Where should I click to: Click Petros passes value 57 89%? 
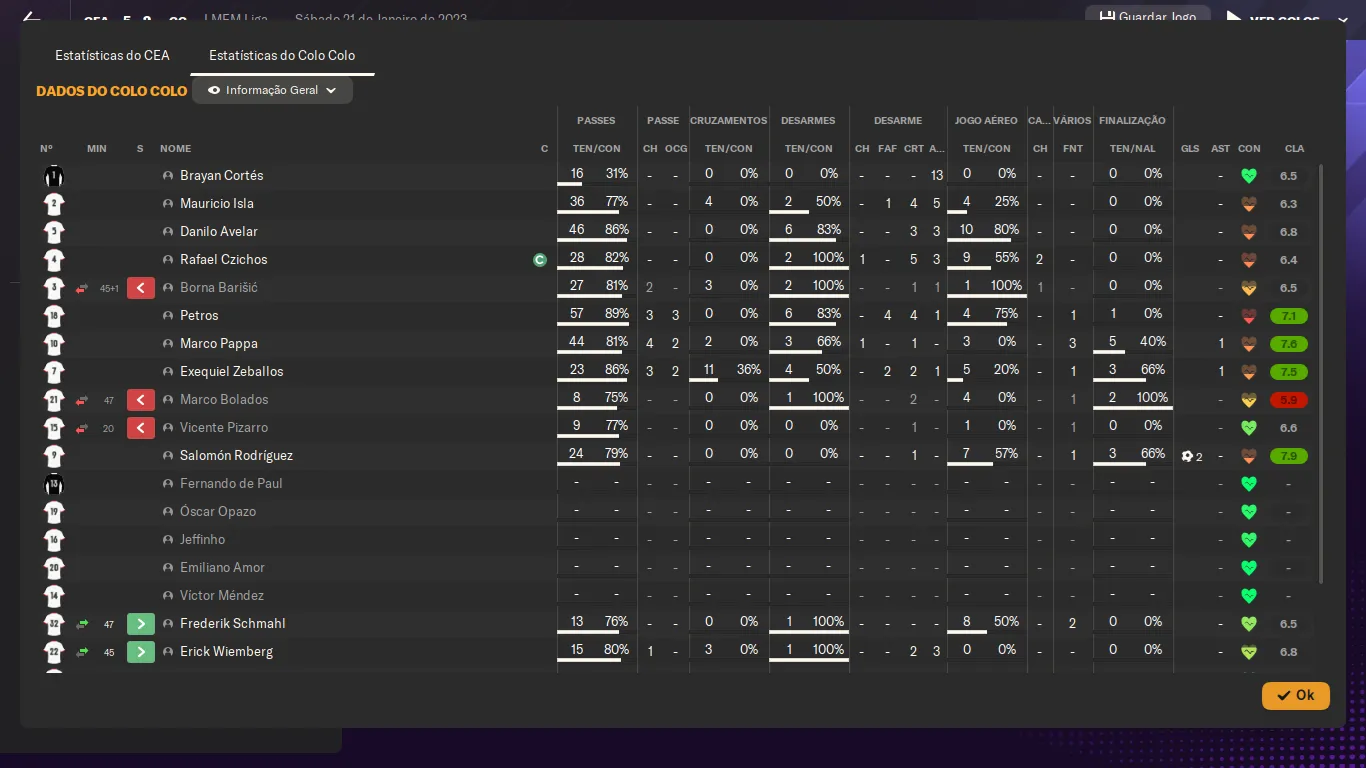click(x=597, y=314)
